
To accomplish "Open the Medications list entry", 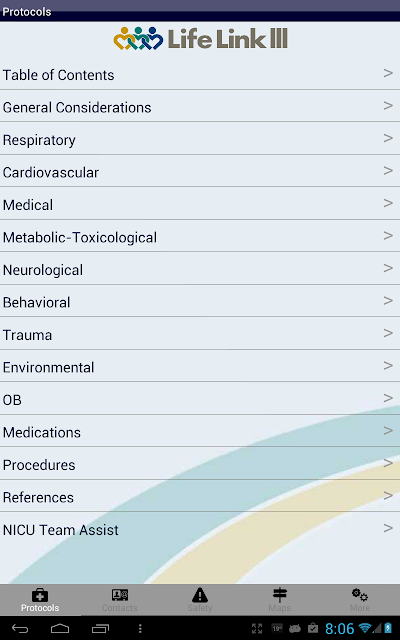I will [x=200, y=431].
